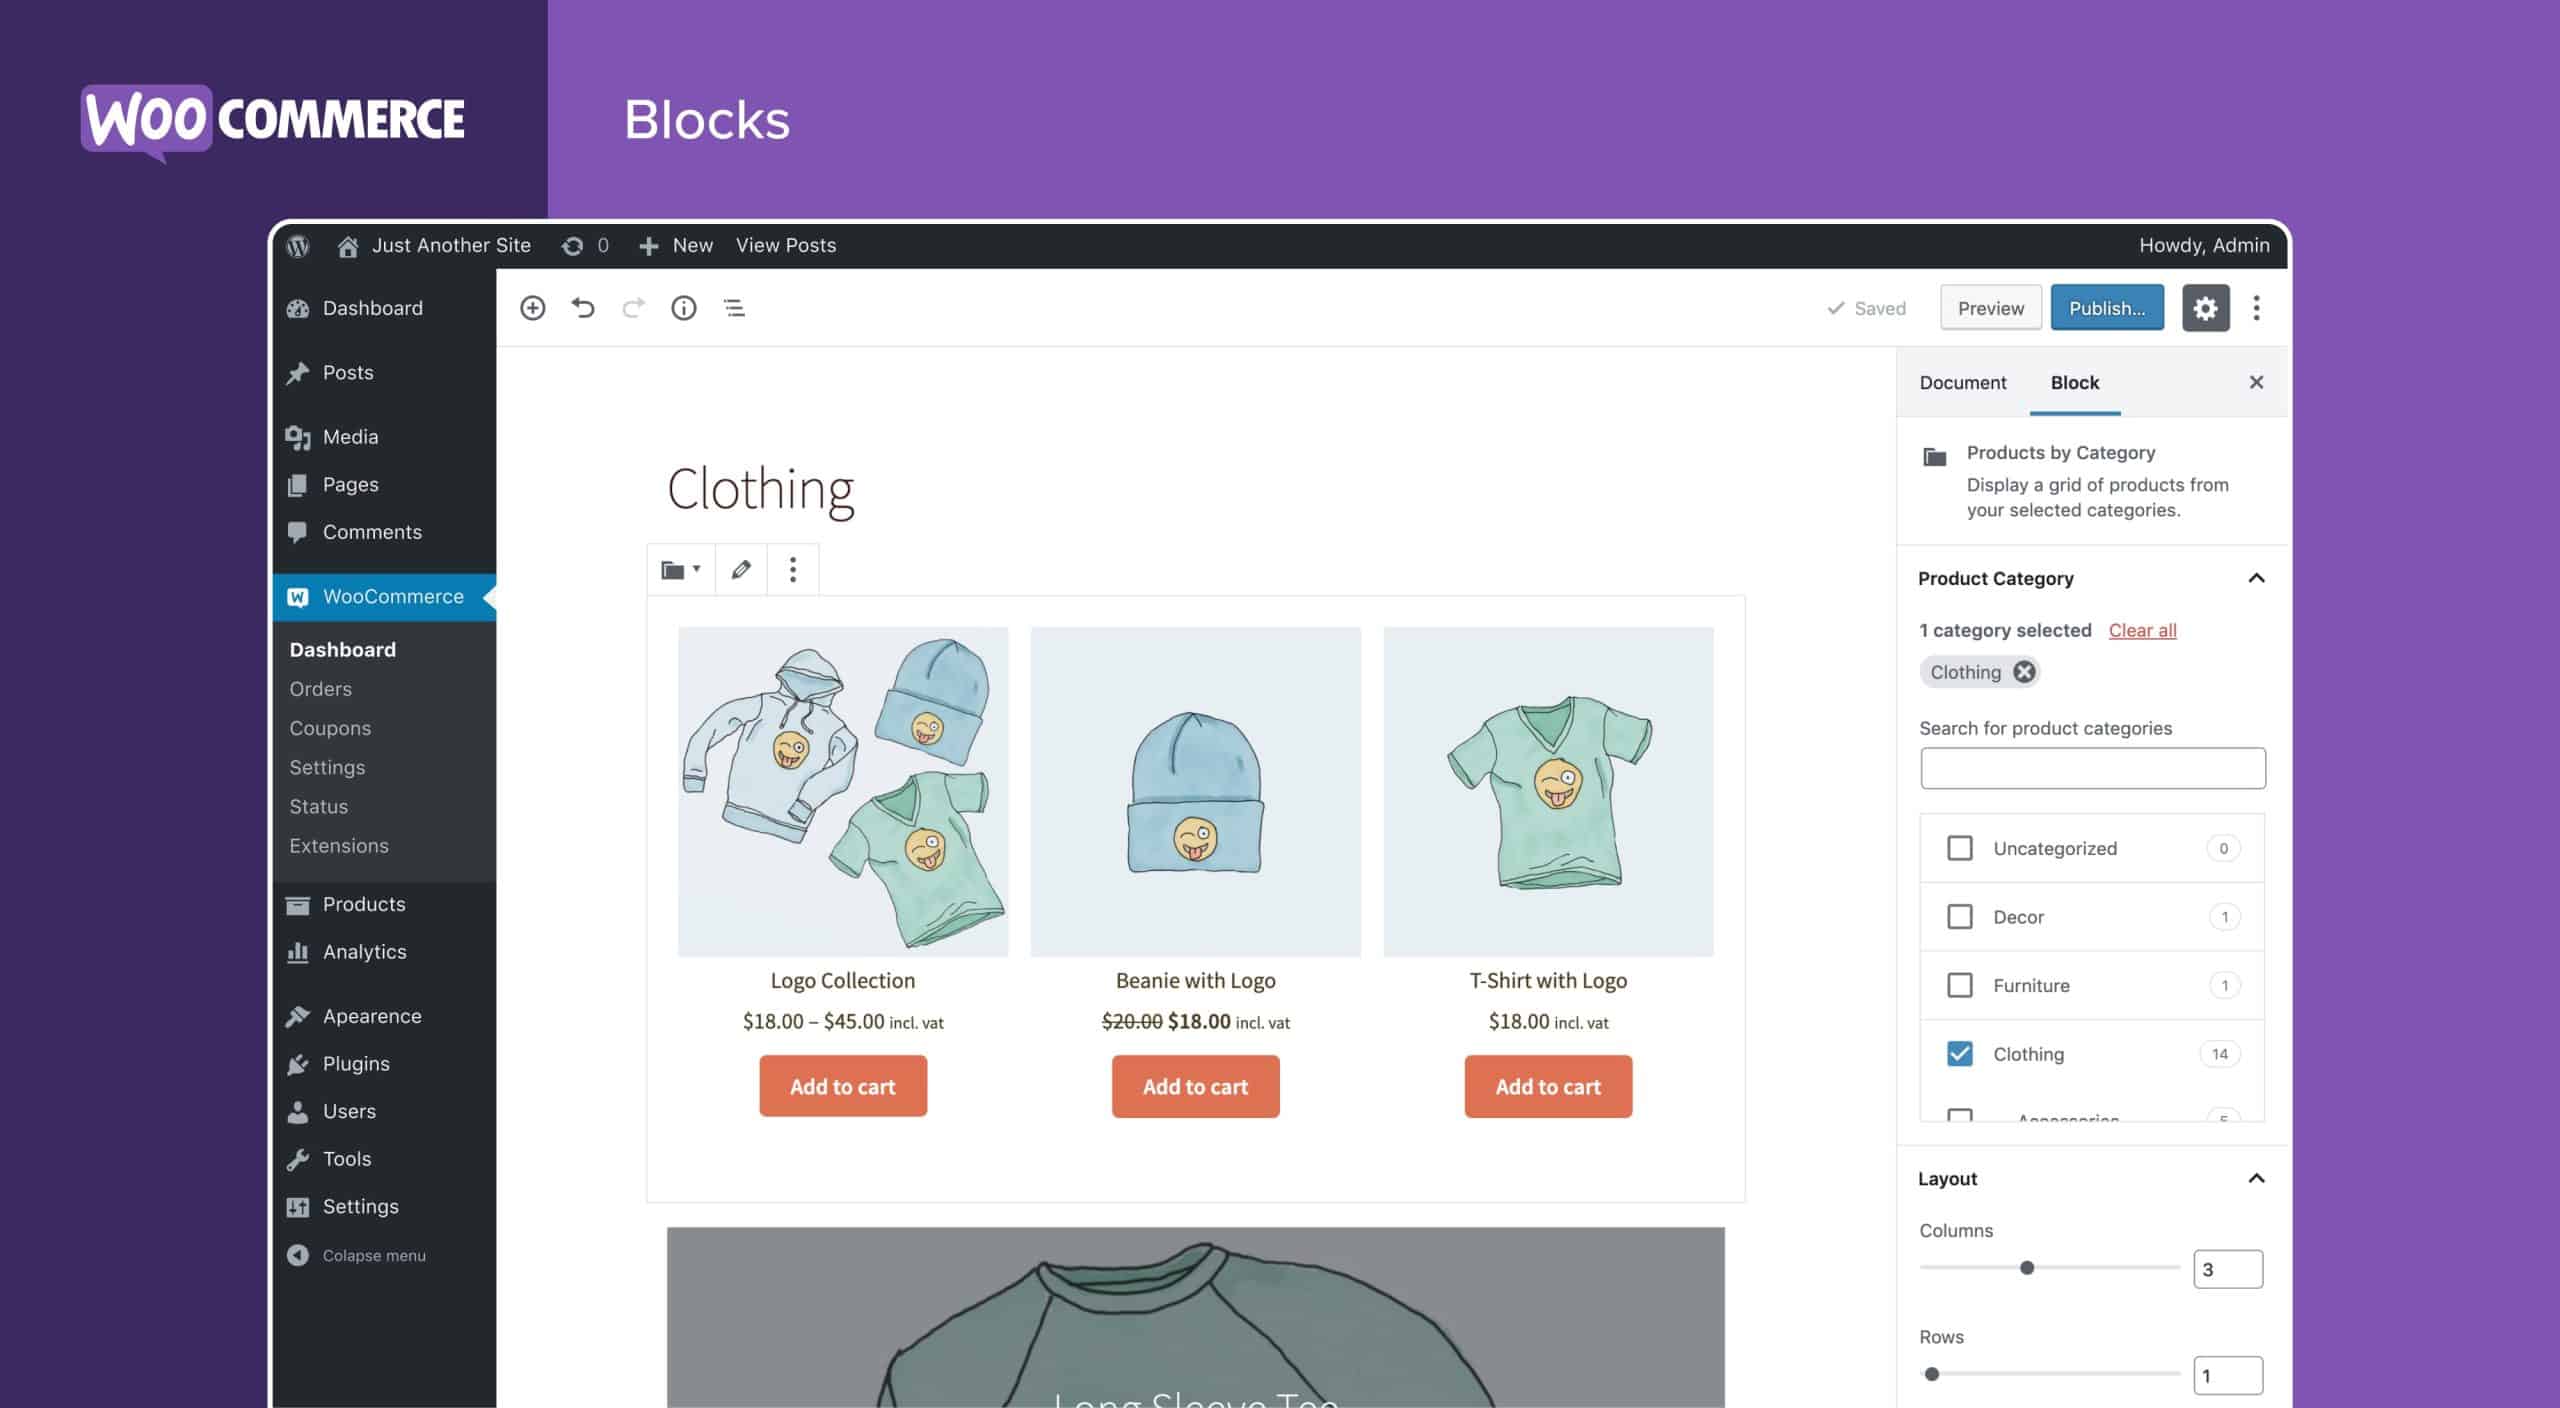Screen dimensions: 2560x1408
Task: Switch to the Block tab
Action: (x=2075, y=380)
